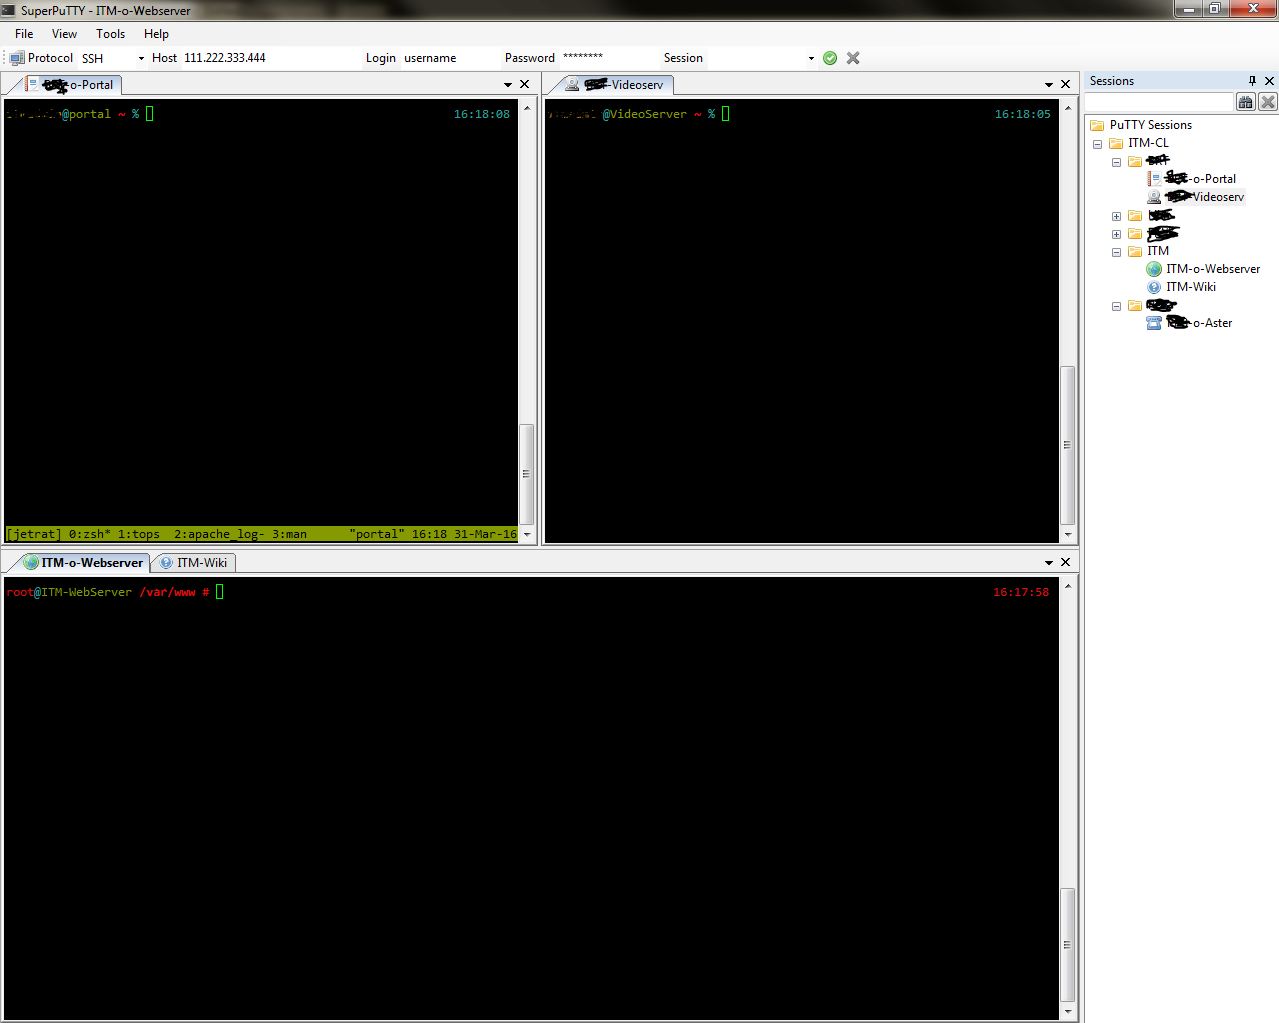
Task: Open the Tools menu
Action: [x=110, y=34]
